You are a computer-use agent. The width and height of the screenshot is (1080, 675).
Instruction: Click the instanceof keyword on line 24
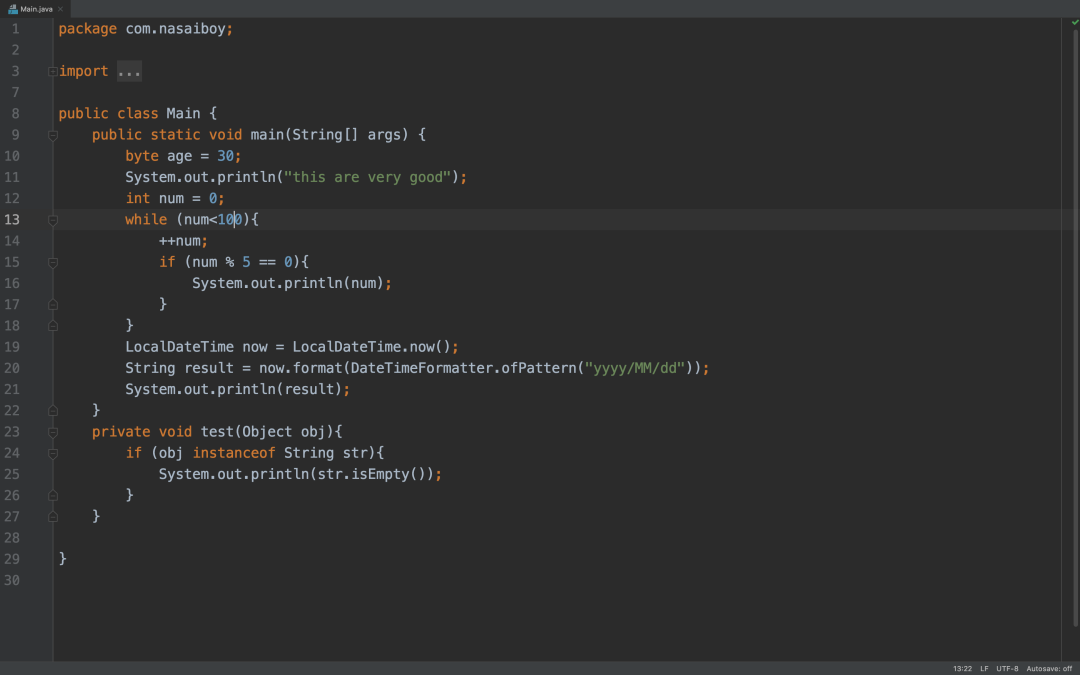[234, 452]
